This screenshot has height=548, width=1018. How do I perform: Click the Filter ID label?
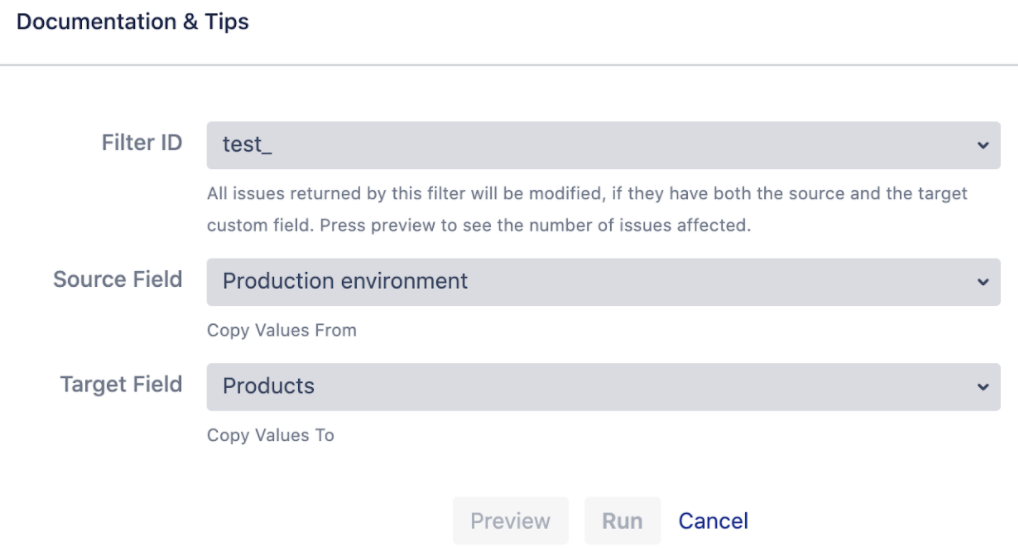[x=142, y=142]
